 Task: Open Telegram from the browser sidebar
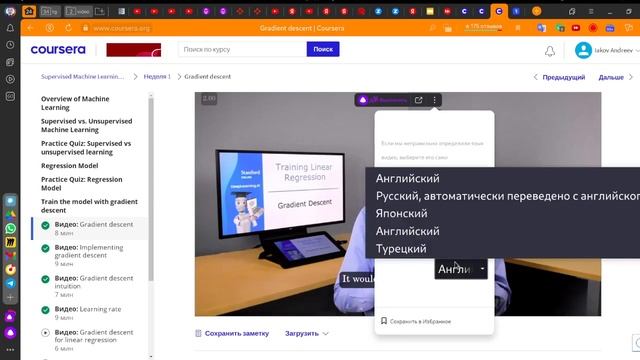[x=11, y=283]
